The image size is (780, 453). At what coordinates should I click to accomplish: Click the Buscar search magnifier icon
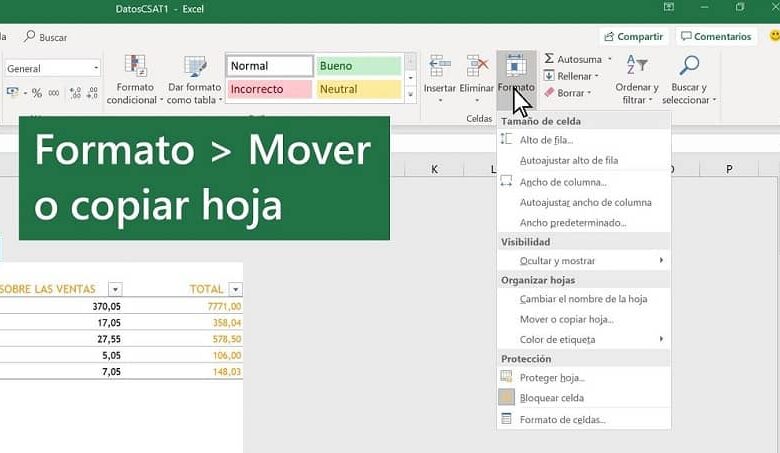(x=30, y=36)
